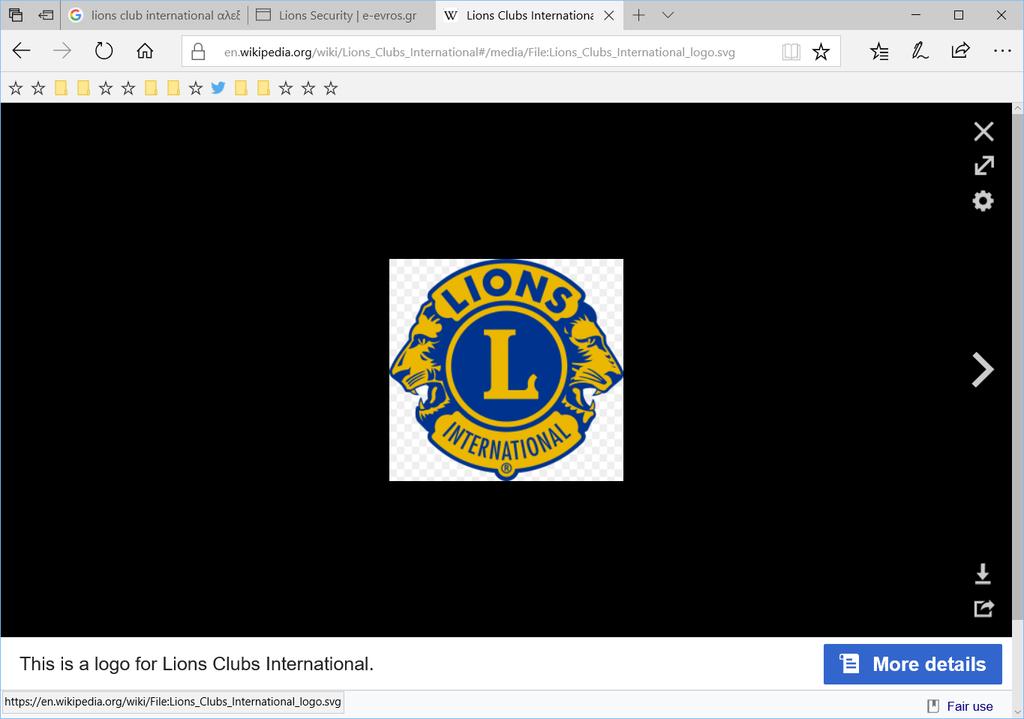Image resolution: width=1024 pixels, height=719 pixels.
Task: Click the browser forward arrow
Action: tap(62, 51)
